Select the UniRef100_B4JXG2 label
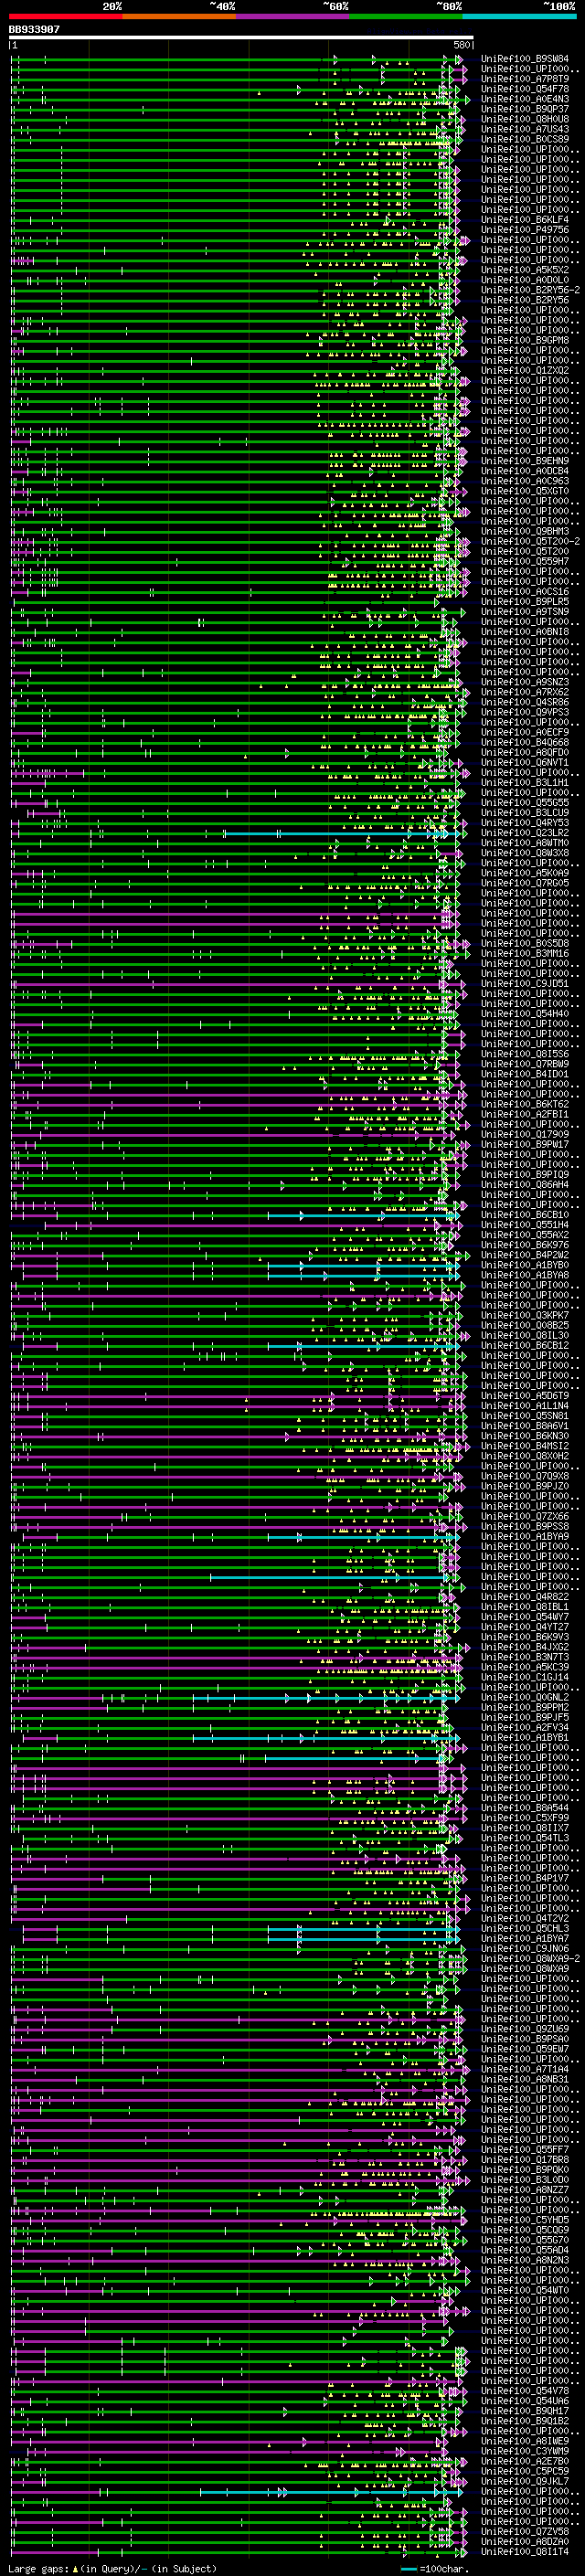This screenshot has height=2576, width=585. 525,1647
